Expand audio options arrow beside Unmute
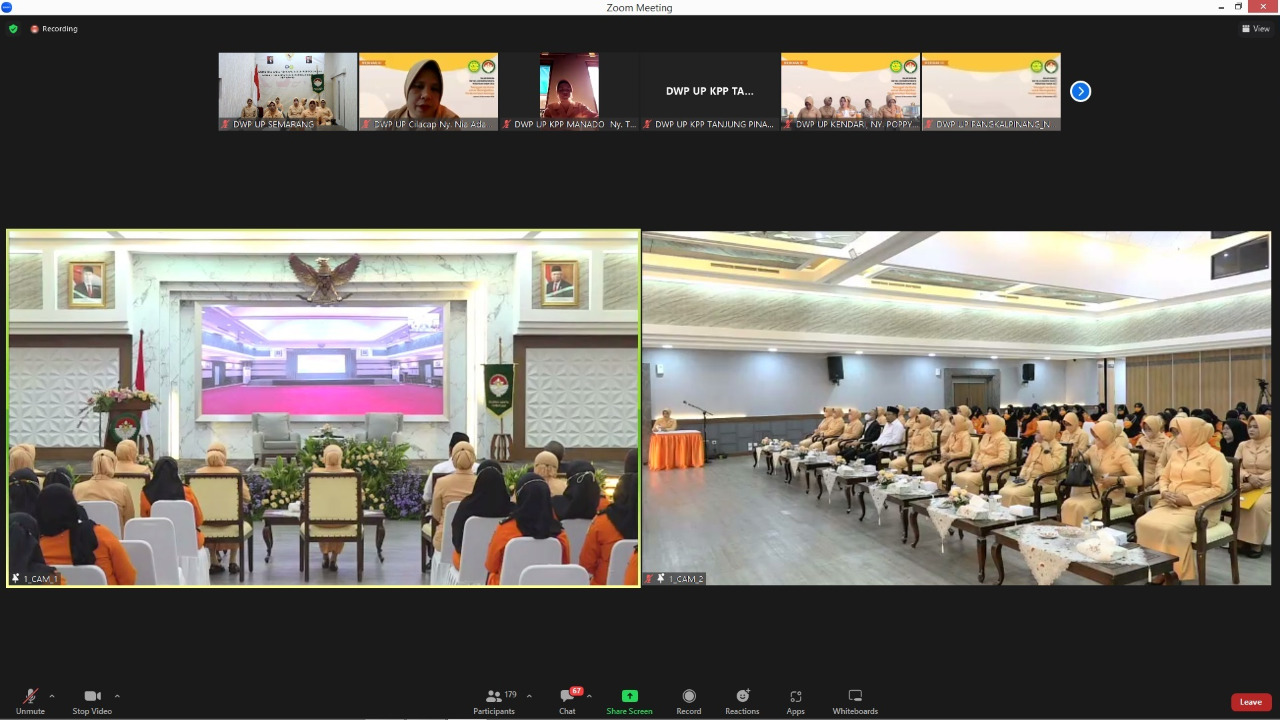The width and height of the screenshot is (1280, 720). (52, 696)
